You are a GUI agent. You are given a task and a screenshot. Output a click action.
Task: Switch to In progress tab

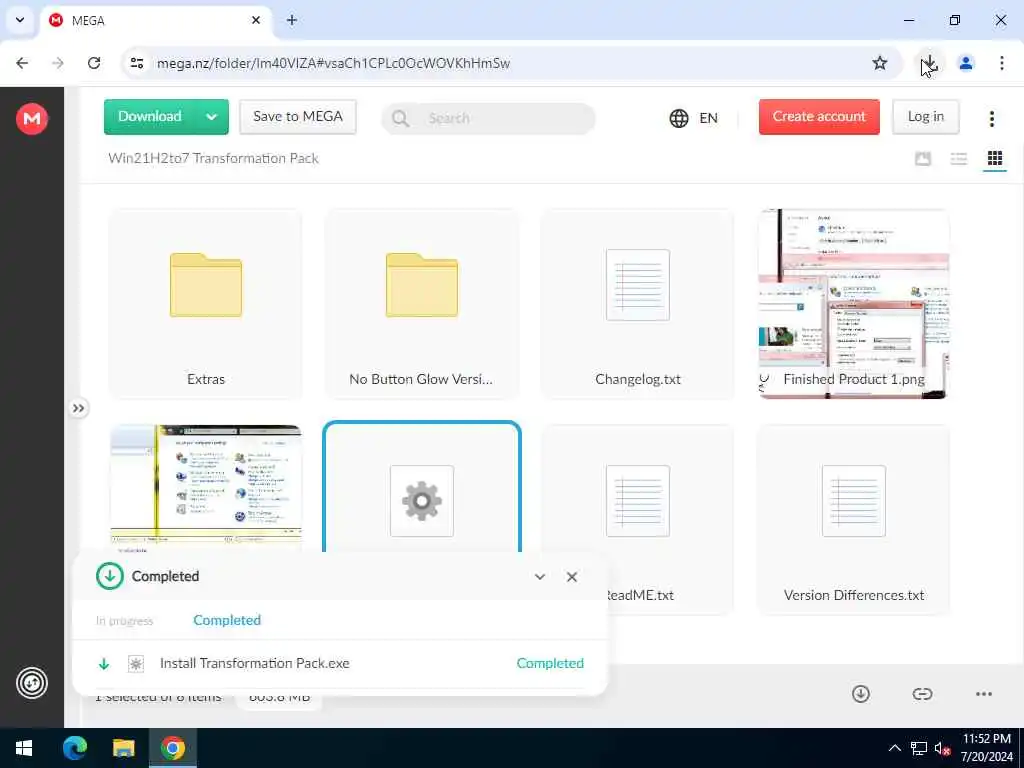tap(124, 620)
